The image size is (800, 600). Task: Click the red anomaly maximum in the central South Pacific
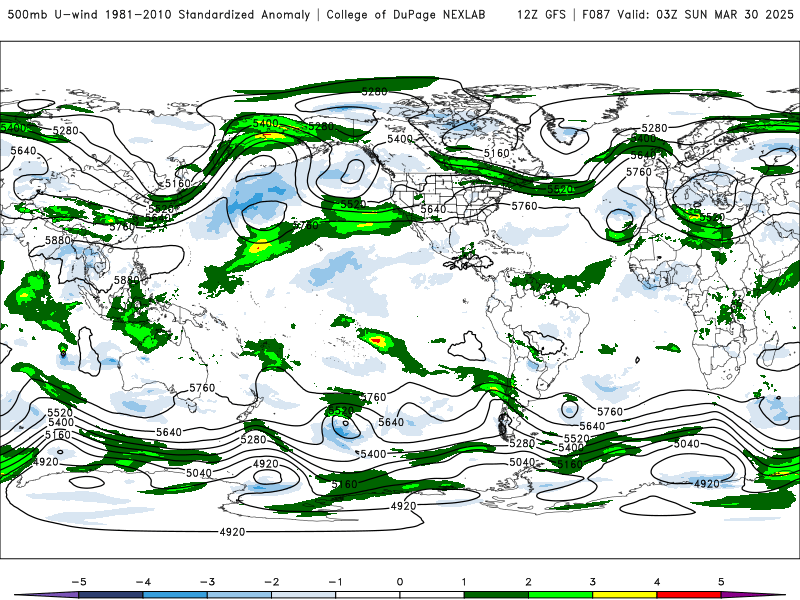coord(376,340)
